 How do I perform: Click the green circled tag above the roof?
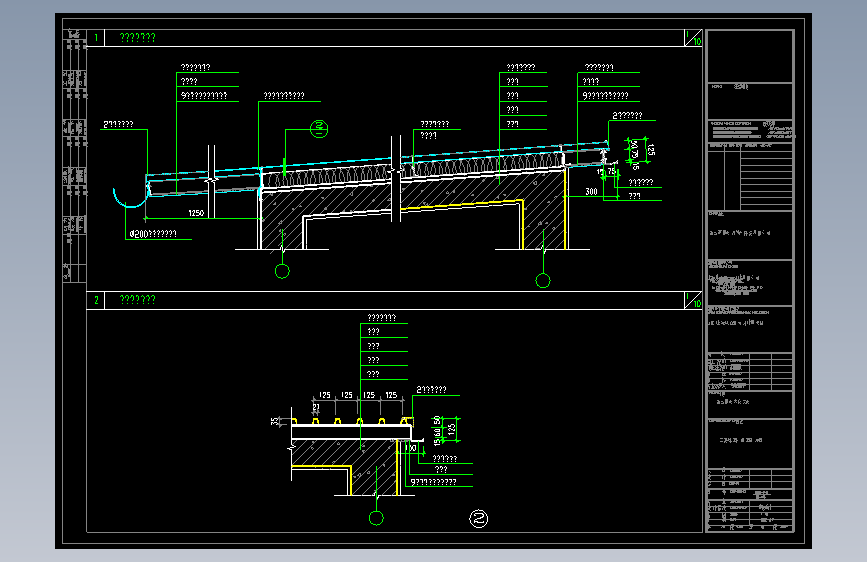click(x=319, y=129)
